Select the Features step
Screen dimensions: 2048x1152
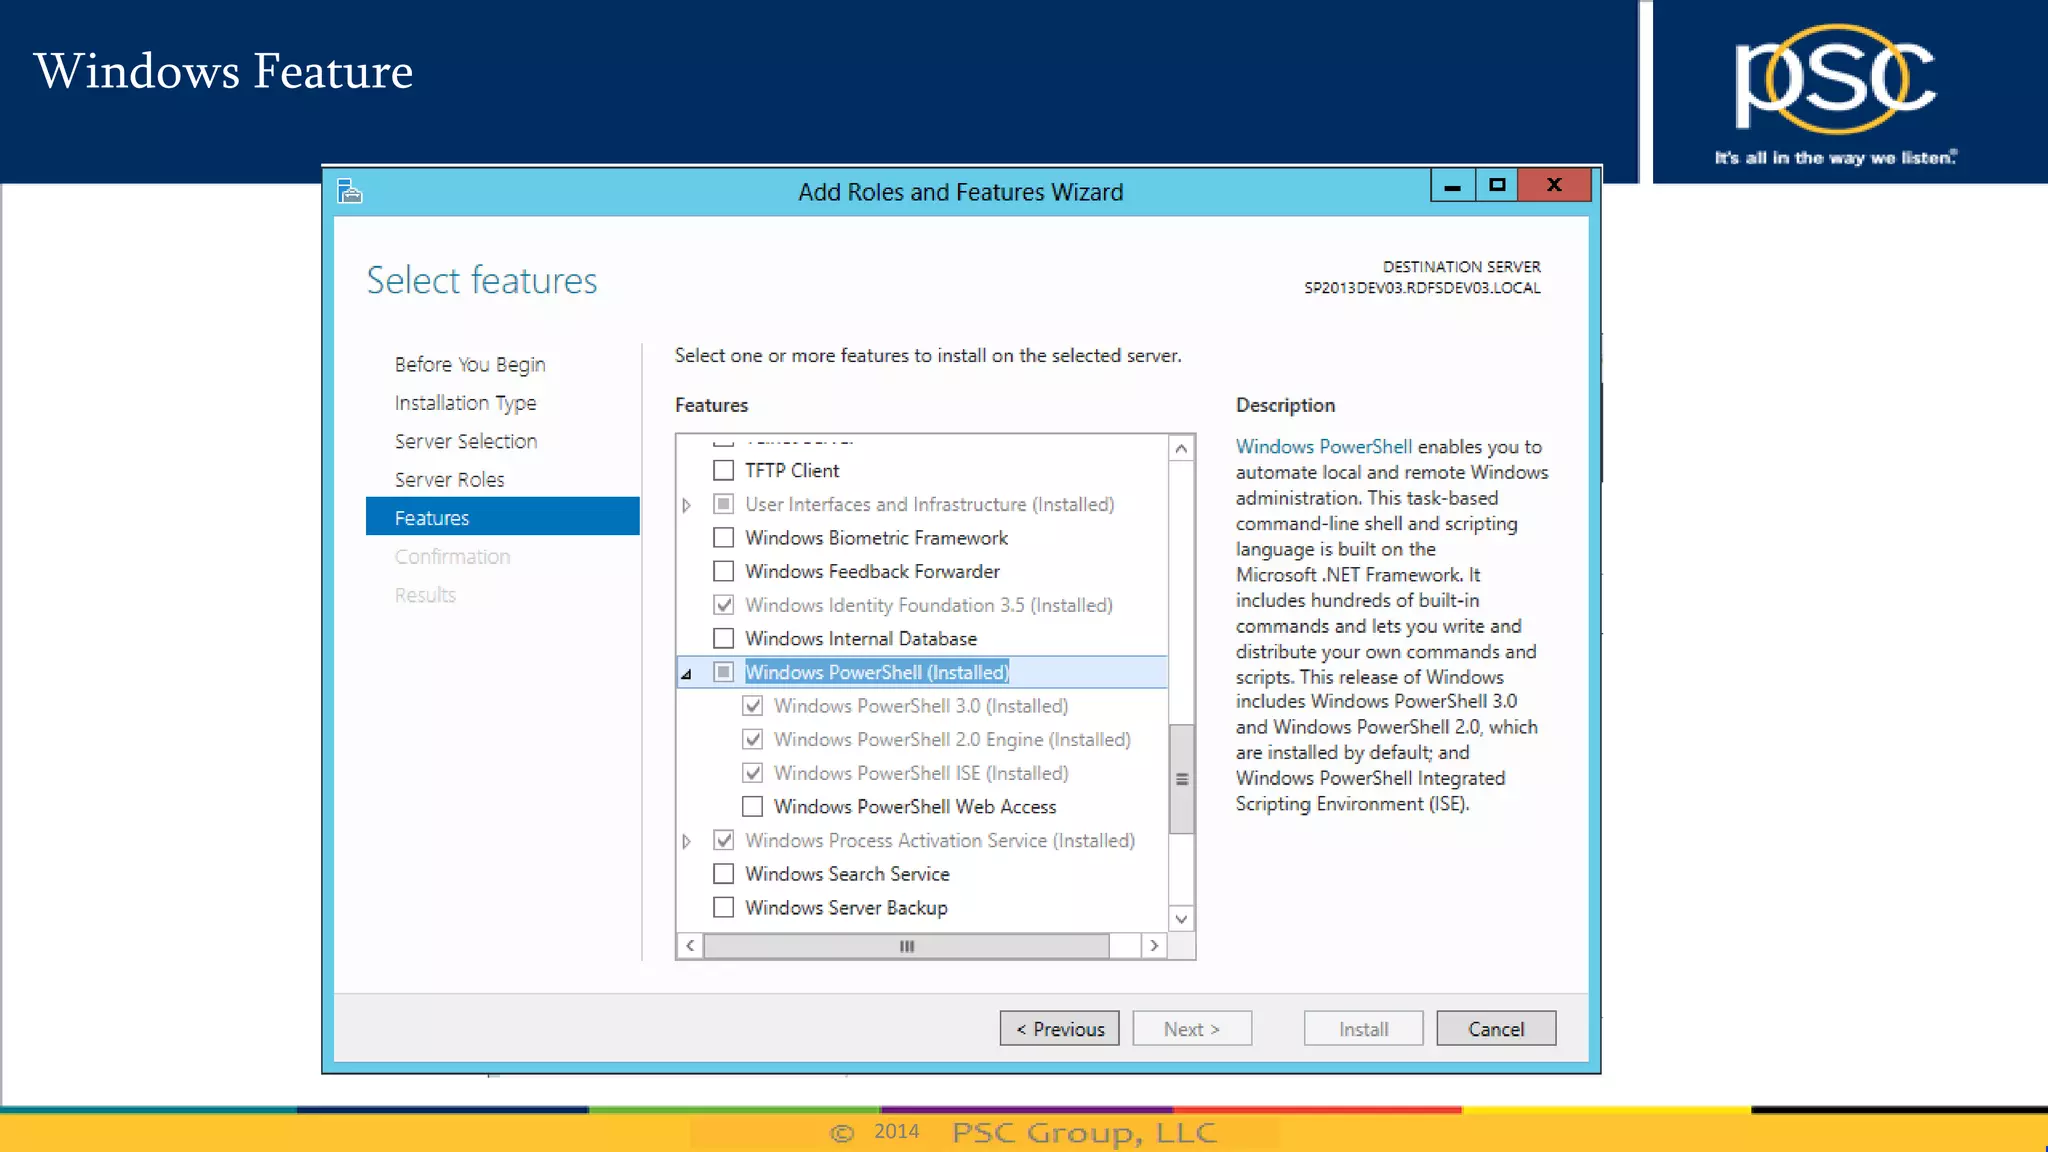click(x=503, y=517)
